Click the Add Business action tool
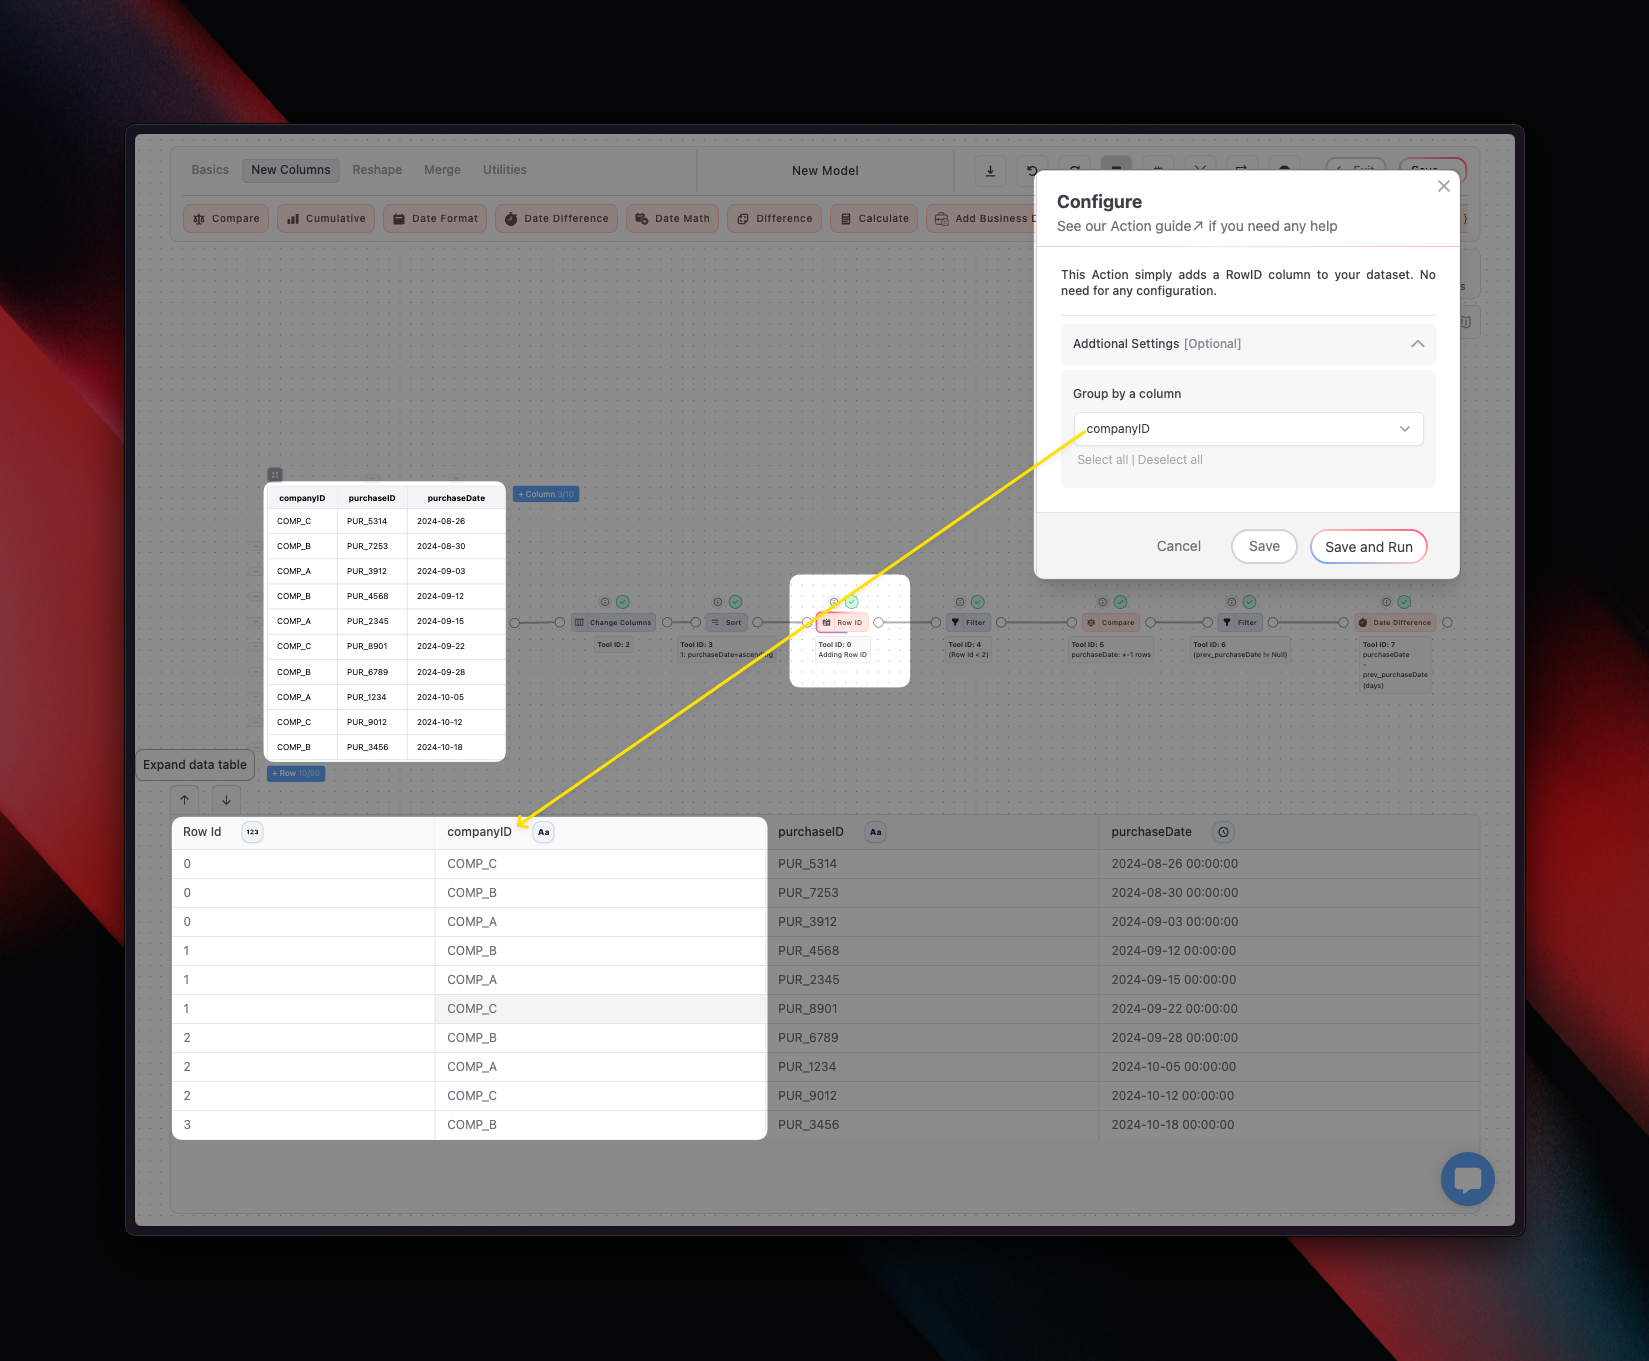 [x=982, y=218]
